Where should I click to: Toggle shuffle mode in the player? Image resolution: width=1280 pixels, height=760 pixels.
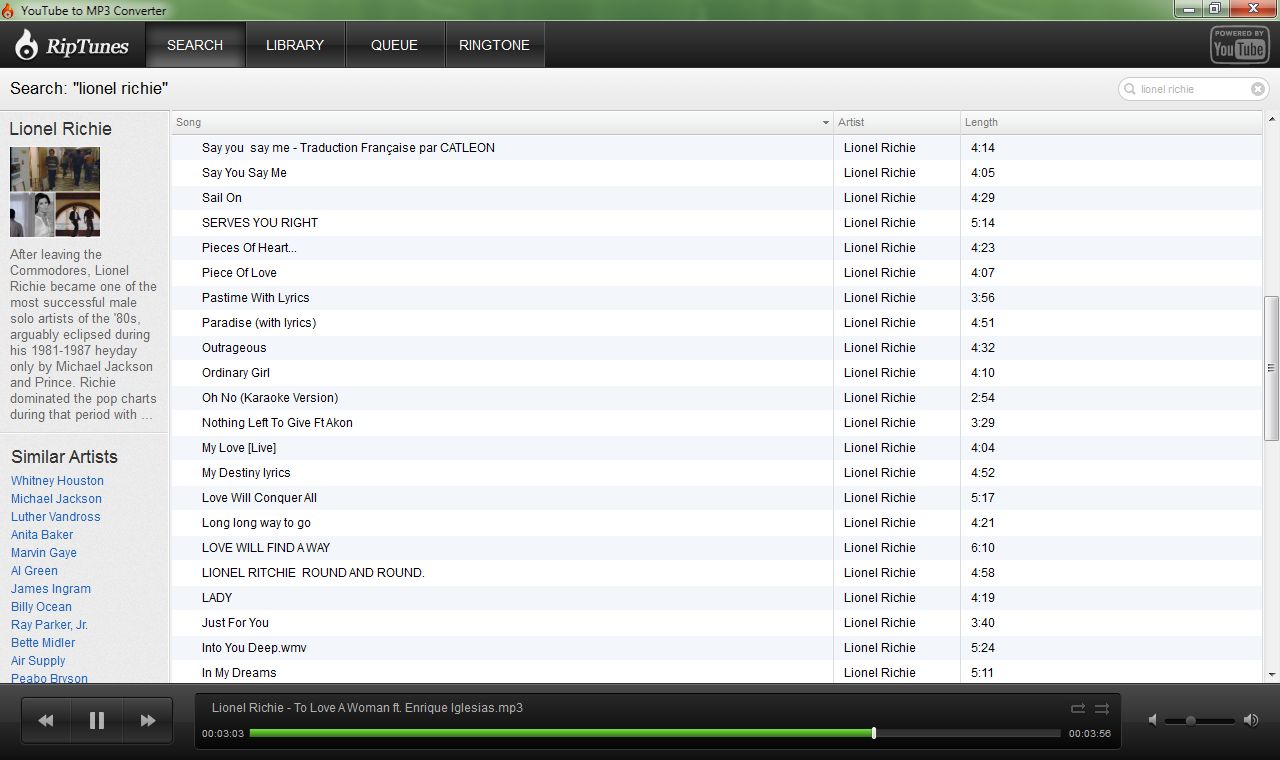point(1102,708)
